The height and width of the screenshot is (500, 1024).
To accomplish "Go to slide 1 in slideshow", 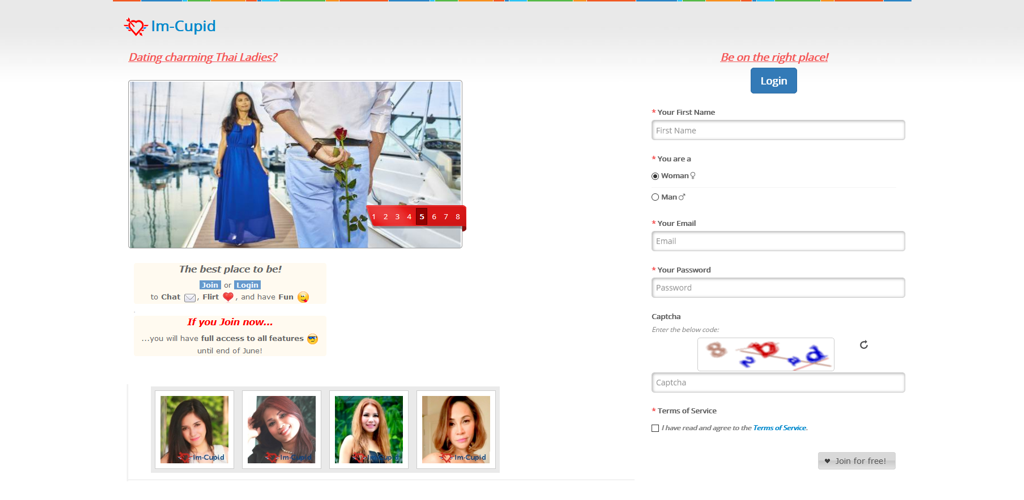I will point(374,217).
